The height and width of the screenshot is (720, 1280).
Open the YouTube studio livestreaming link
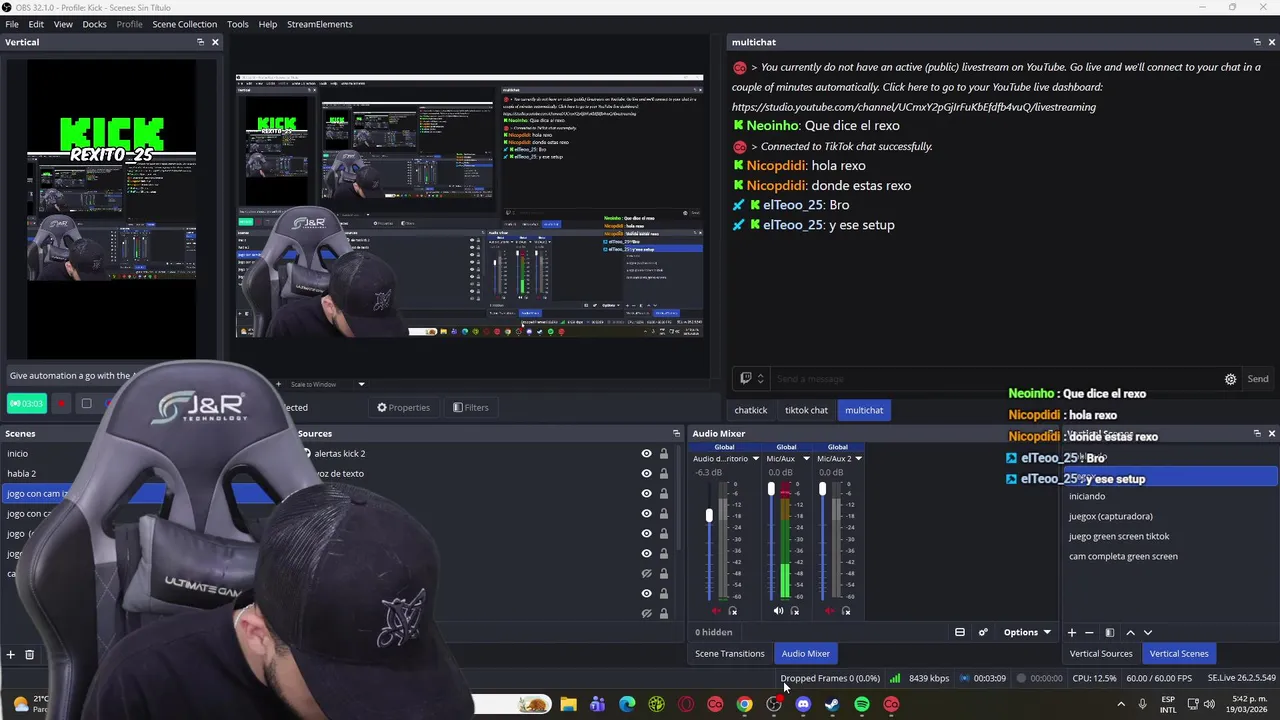pyautogui.click(x=914, y=107)
